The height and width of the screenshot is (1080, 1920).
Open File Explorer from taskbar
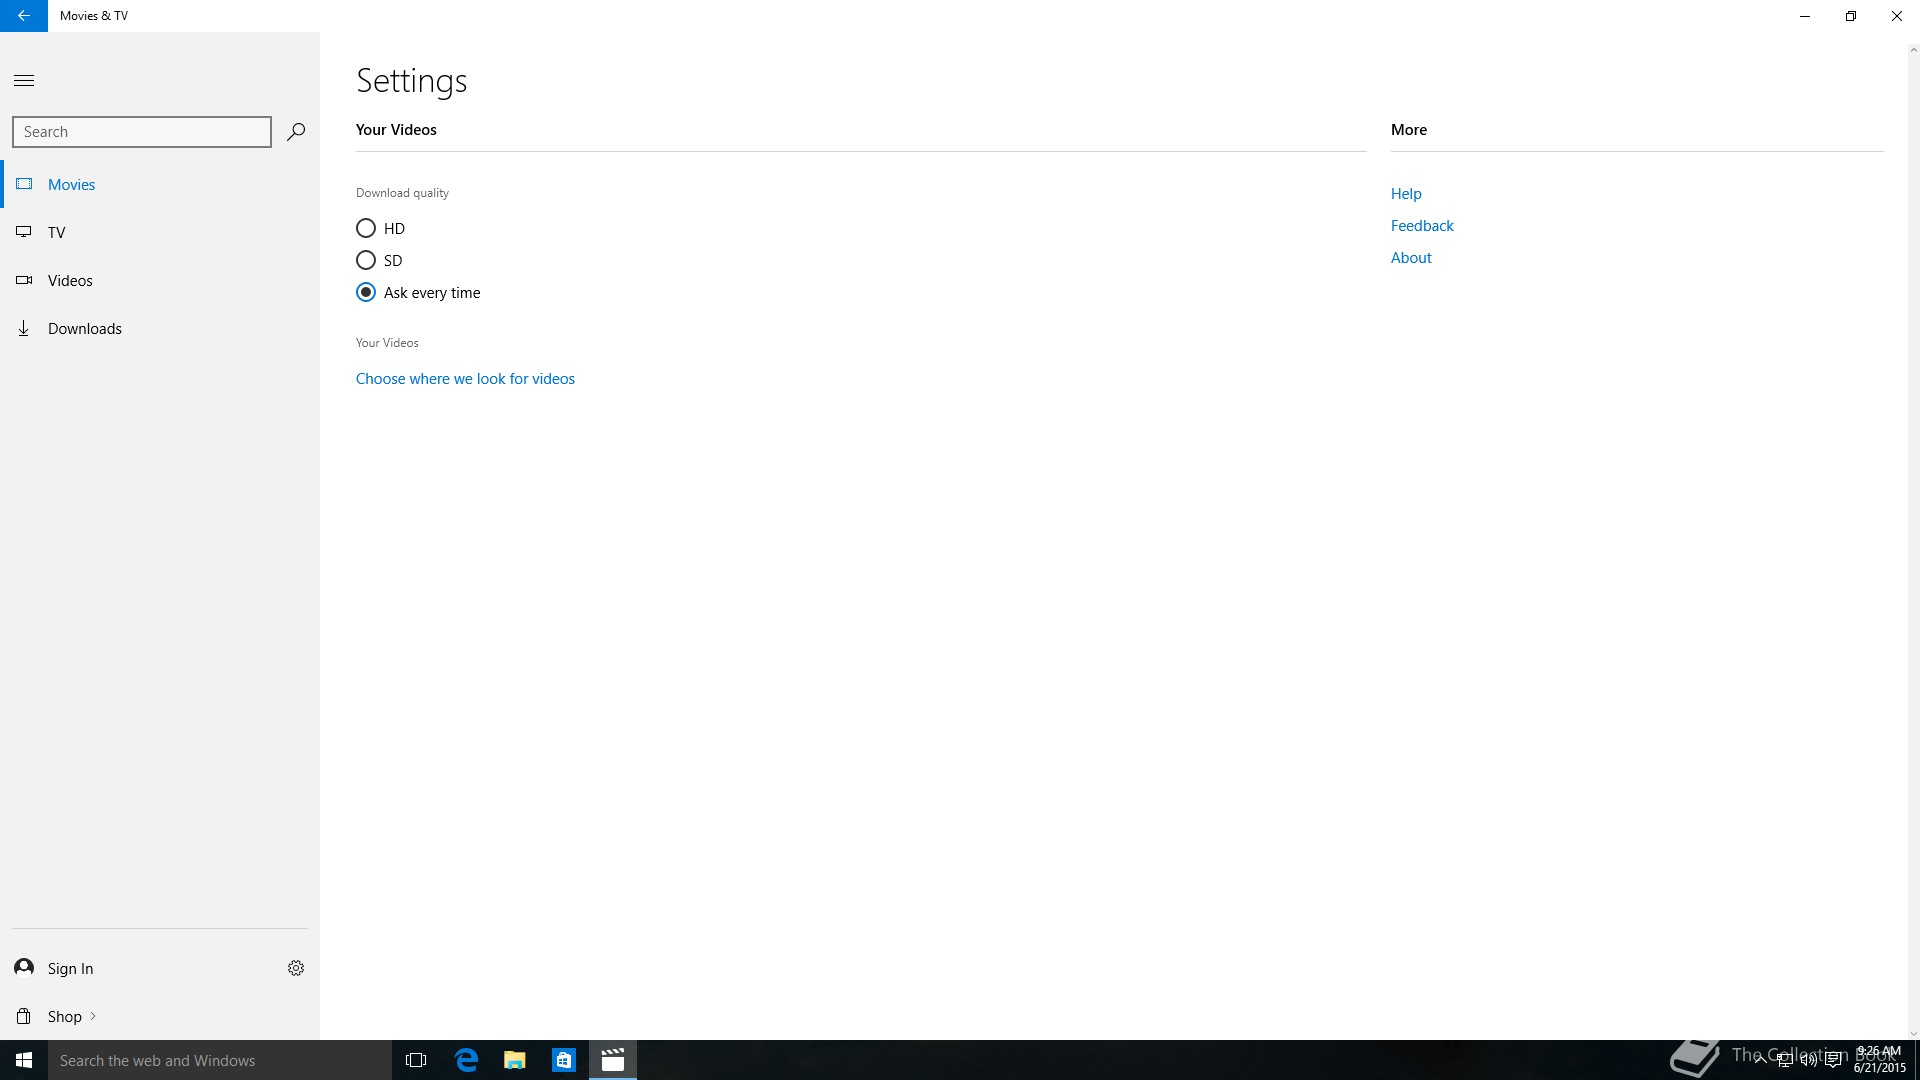[x=515, y=1060]
